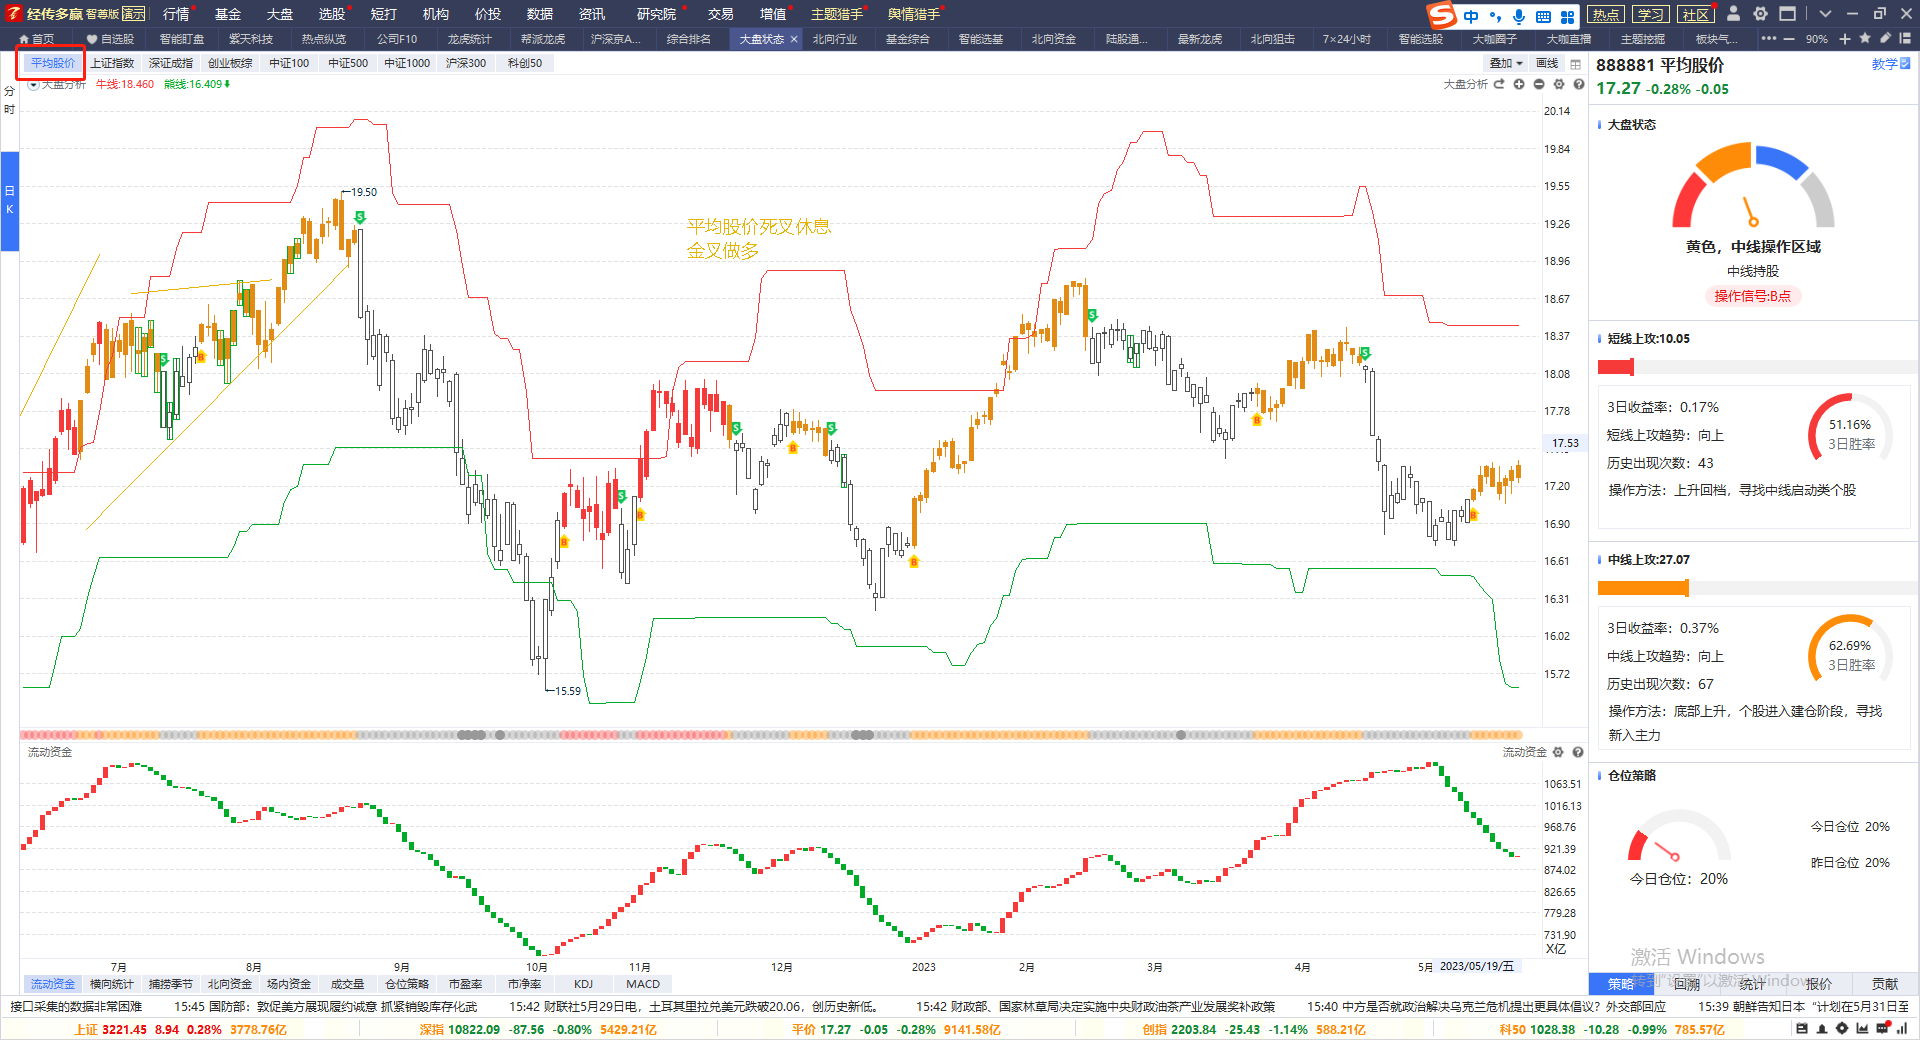The width and height of the screenshot is (1920, 1040).
Task: Click the alert bell icon in status bar
Action: point(1822,1029)
